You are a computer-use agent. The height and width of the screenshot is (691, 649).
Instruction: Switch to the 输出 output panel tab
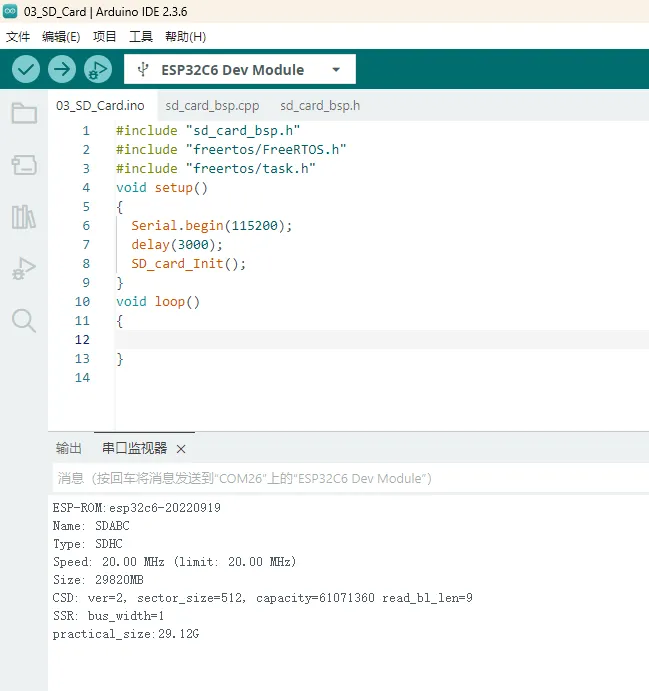coord(69,448)
